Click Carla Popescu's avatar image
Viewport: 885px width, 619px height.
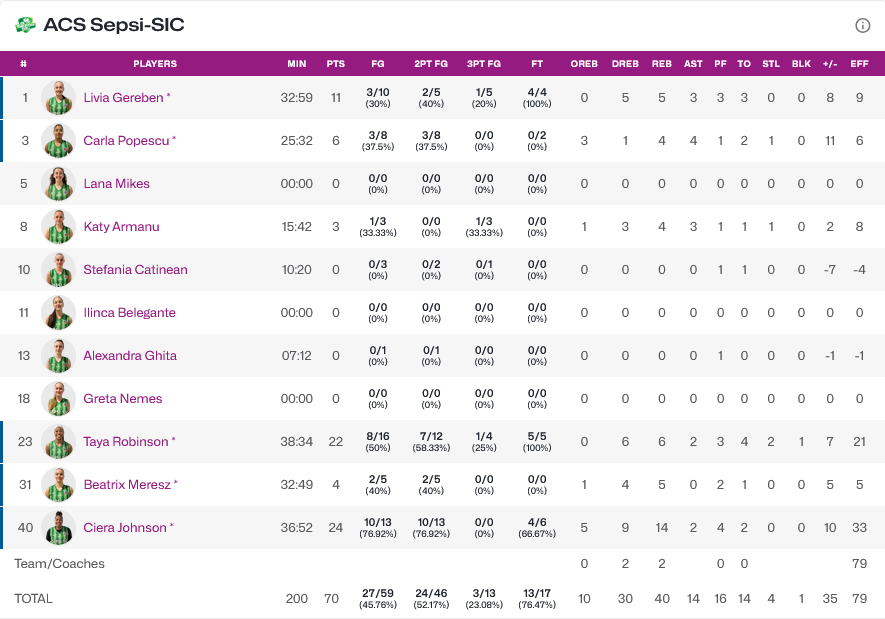point(59,141)
